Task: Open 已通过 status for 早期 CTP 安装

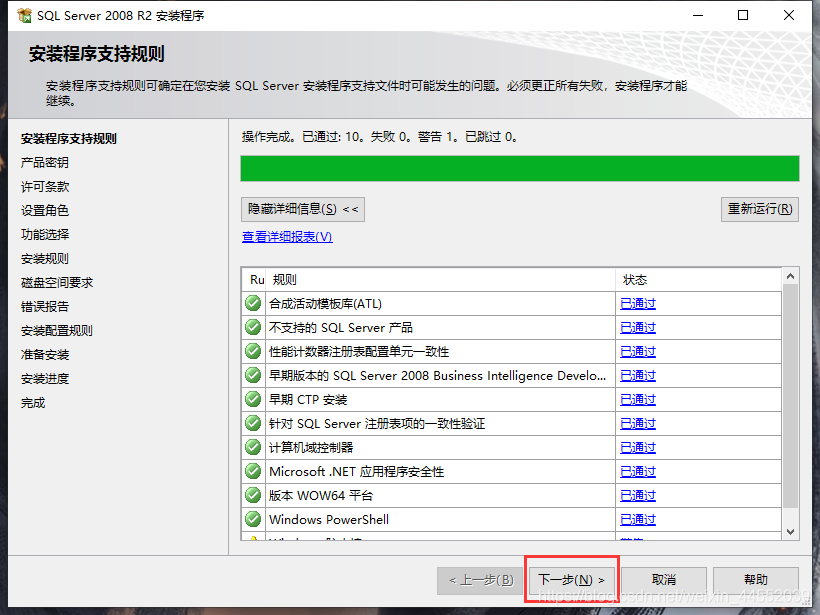Action: pos(637,400)
